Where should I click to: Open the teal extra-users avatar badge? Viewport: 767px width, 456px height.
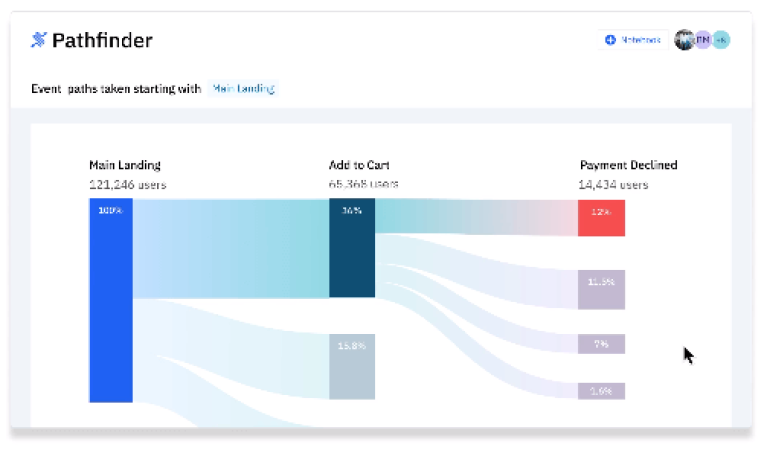(x=721, y=40)
